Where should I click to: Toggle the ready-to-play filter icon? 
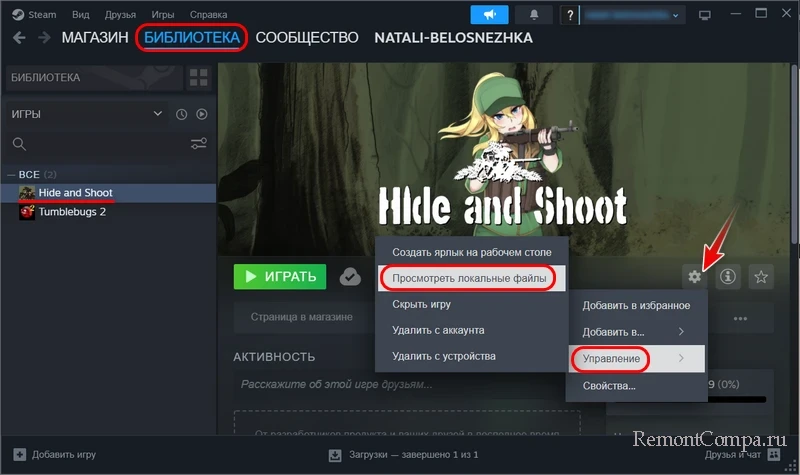[x=201, y=115]
